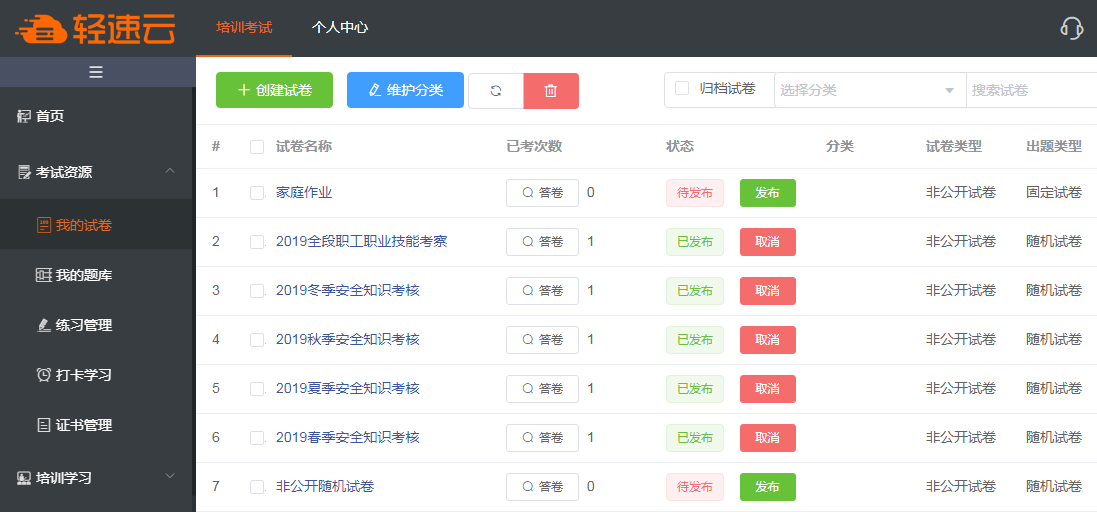Open 我的题库 in the sidebar

83,275
